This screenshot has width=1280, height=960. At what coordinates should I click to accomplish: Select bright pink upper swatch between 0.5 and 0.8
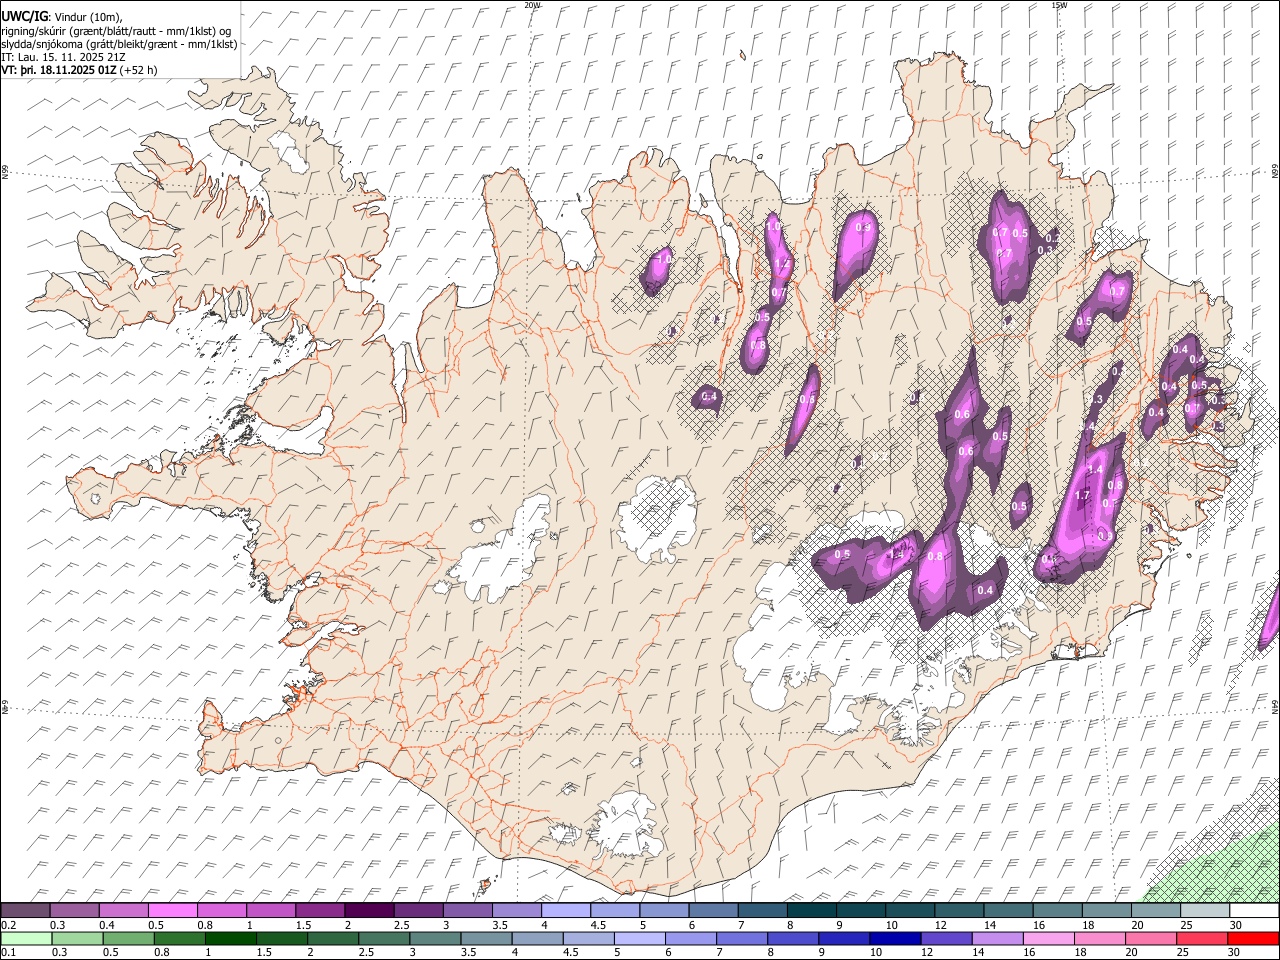tap(172, 910)
